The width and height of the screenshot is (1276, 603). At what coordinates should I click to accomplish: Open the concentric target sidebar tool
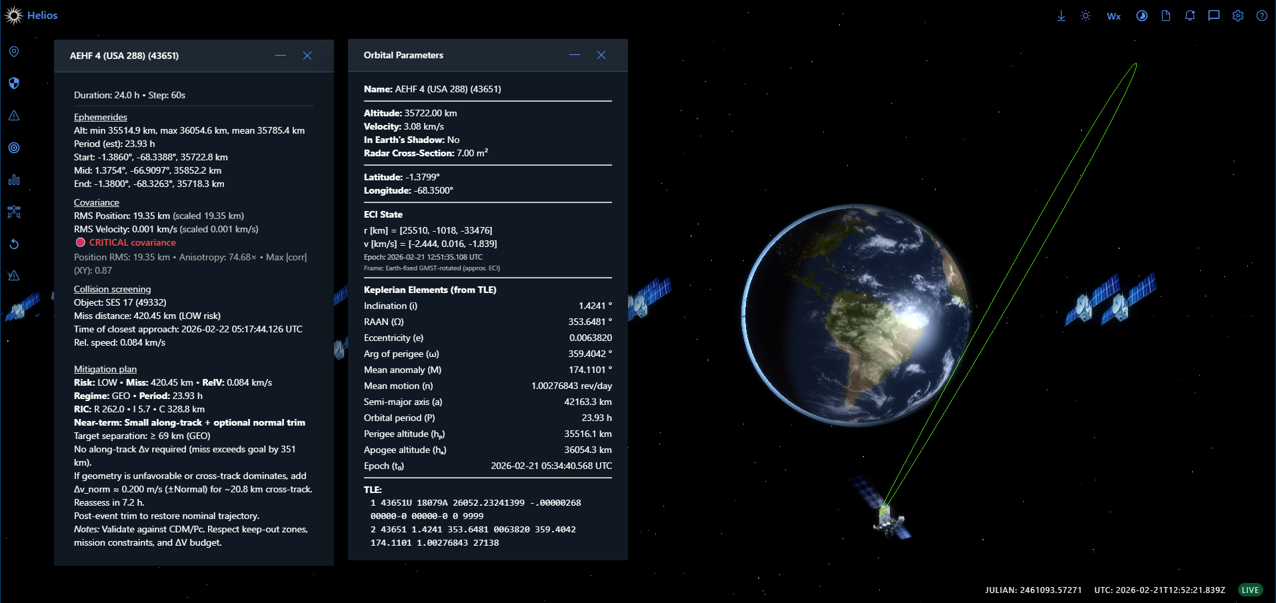click(x=14, y=147)
